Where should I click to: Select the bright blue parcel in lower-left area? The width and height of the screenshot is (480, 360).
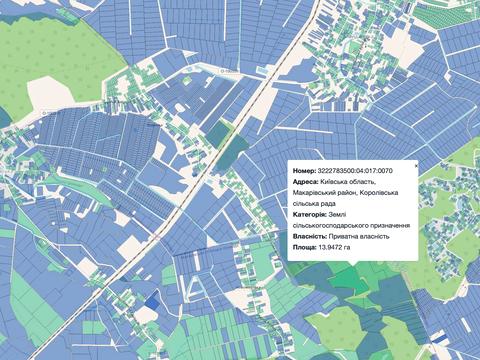pos(153,300)
